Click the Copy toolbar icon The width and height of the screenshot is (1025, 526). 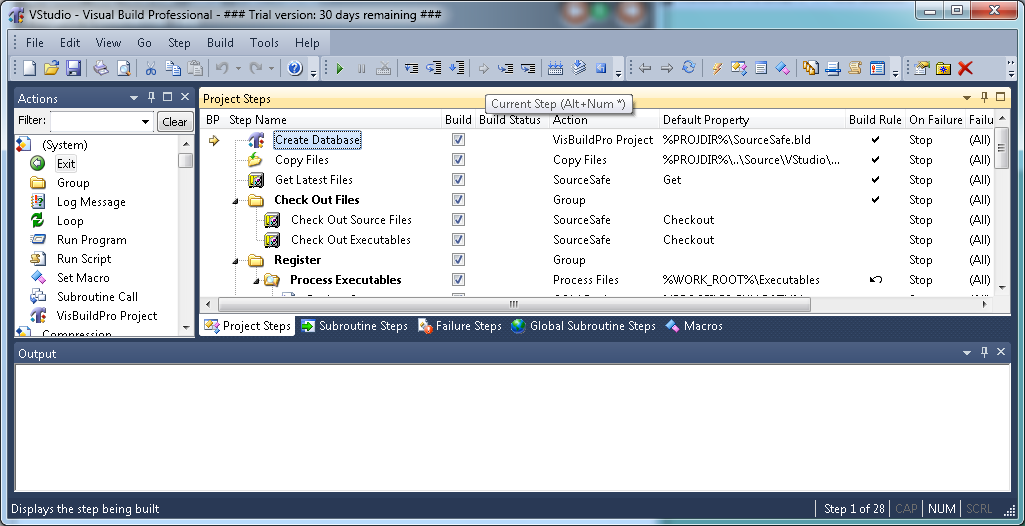[173, 68]
